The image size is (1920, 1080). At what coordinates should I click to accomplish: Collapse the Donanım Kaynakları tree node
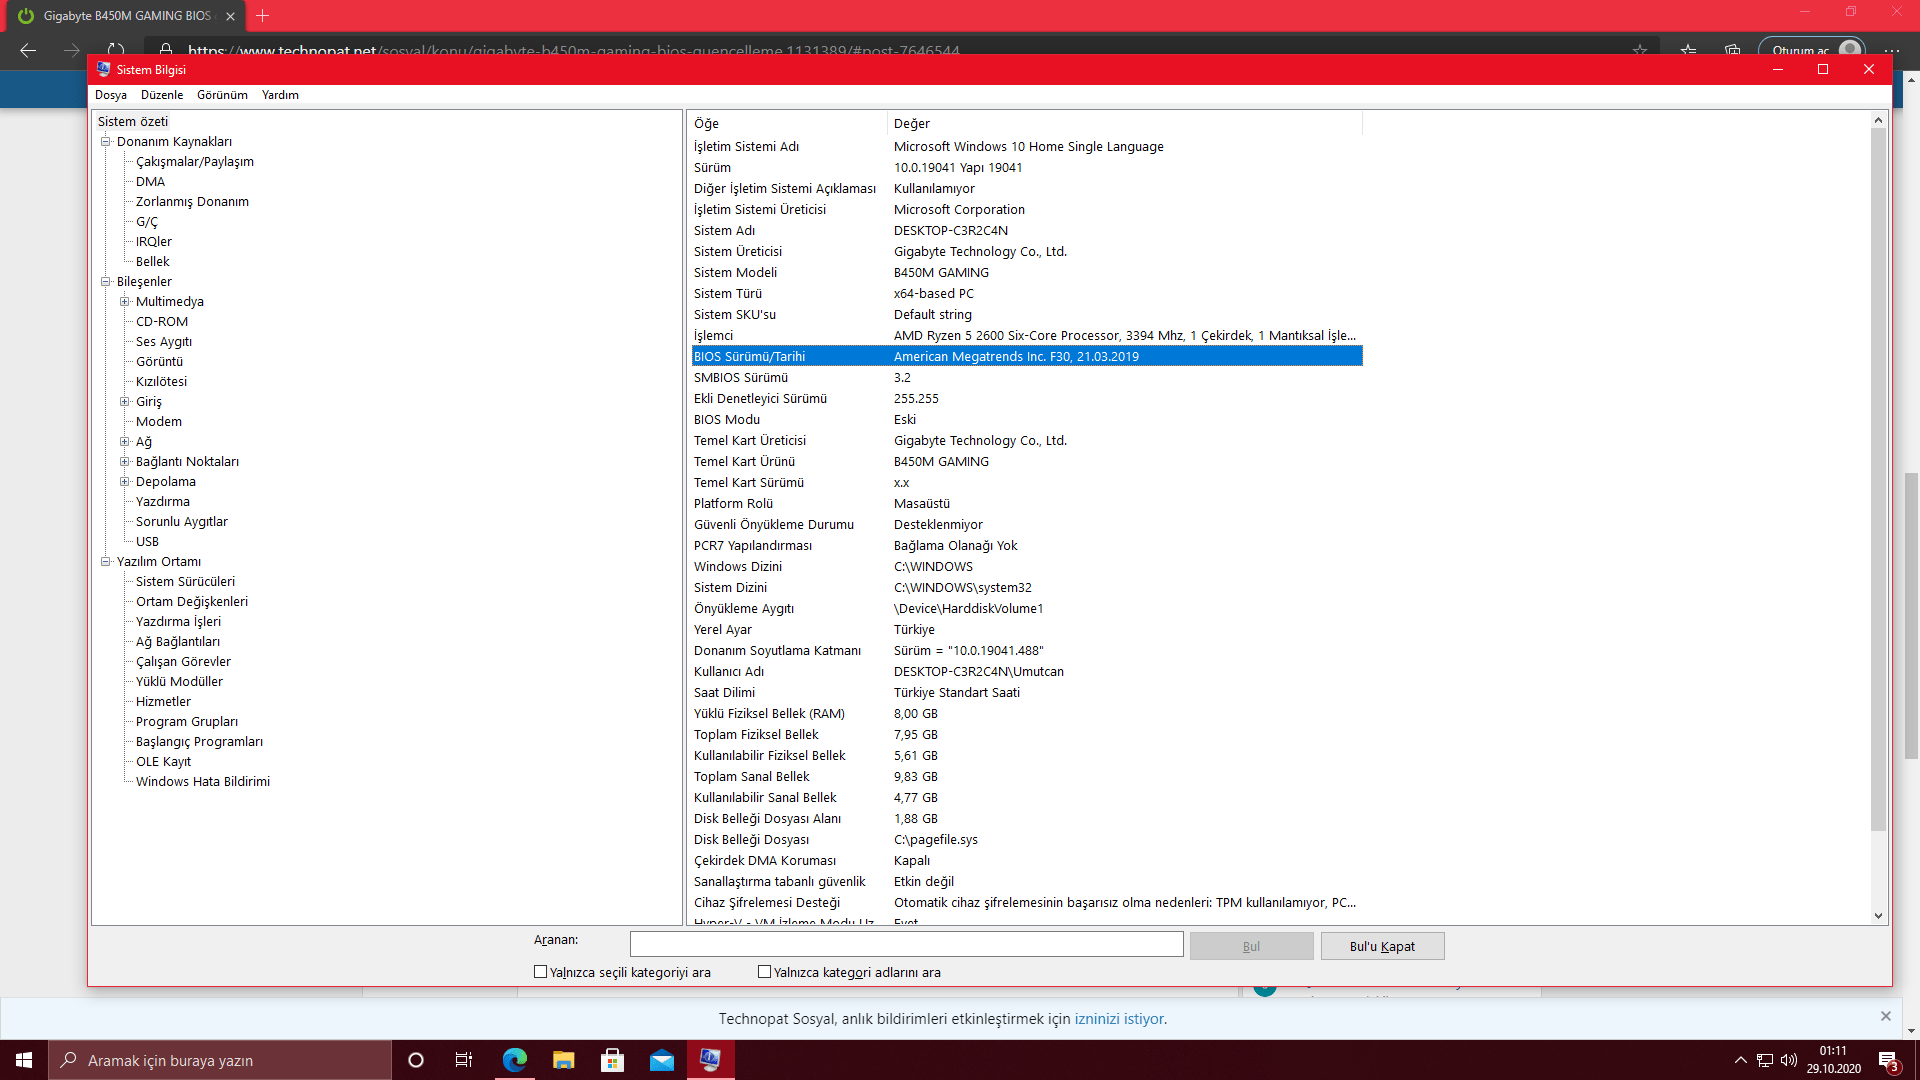105,142
